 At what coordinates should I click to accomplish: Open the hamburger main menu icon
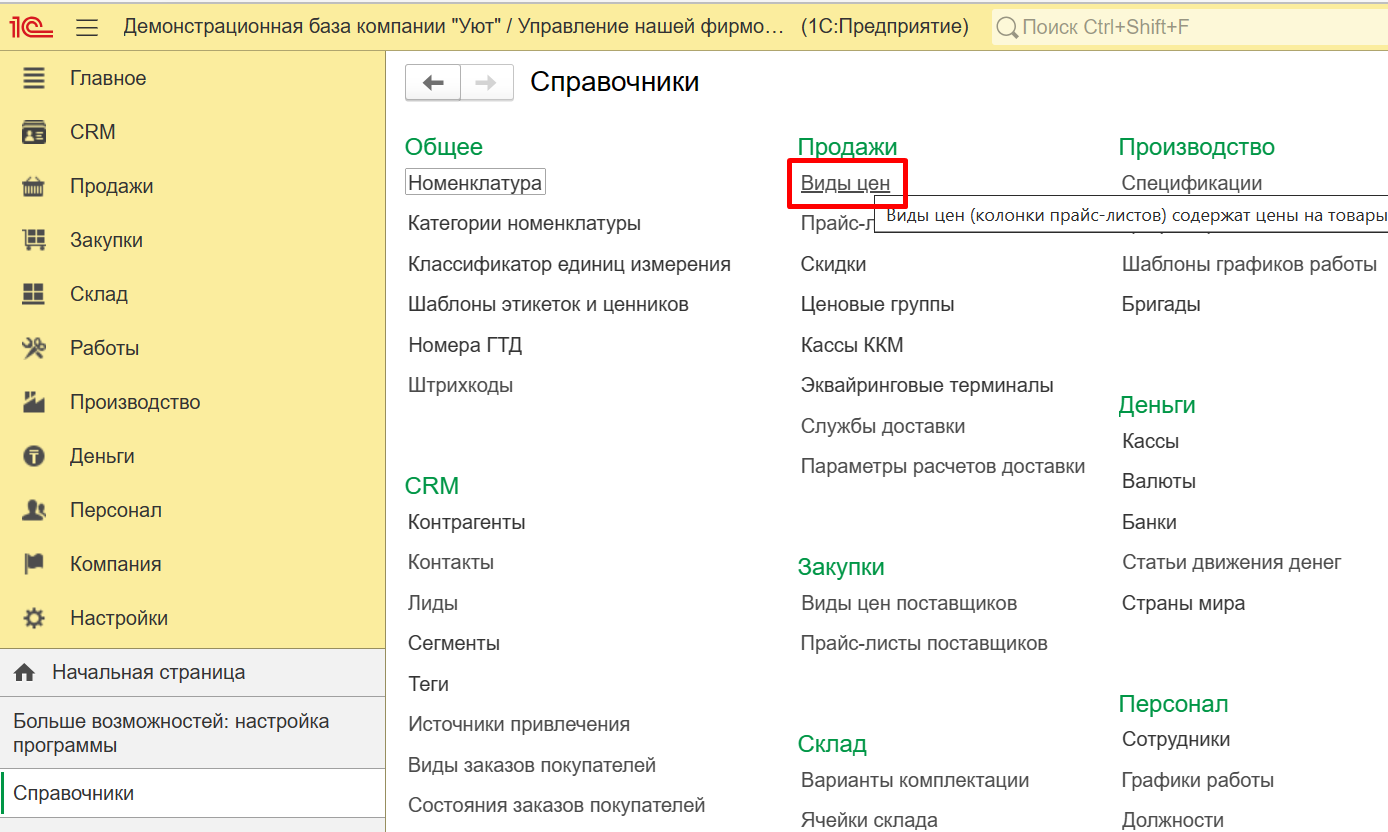pos(87,27)
